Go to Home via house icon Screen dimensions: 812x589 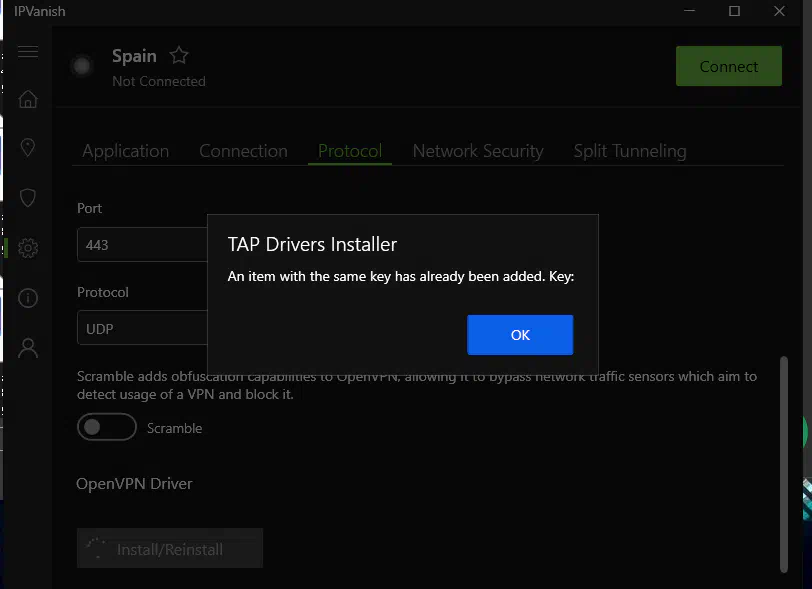tap(28, 99)
